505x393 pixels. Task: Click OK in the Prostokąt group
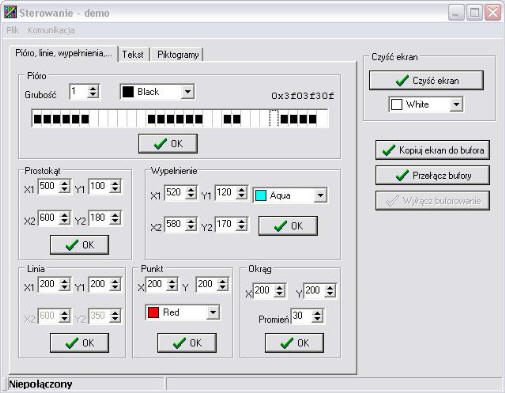pyautogui.click(x=79, y=245)
